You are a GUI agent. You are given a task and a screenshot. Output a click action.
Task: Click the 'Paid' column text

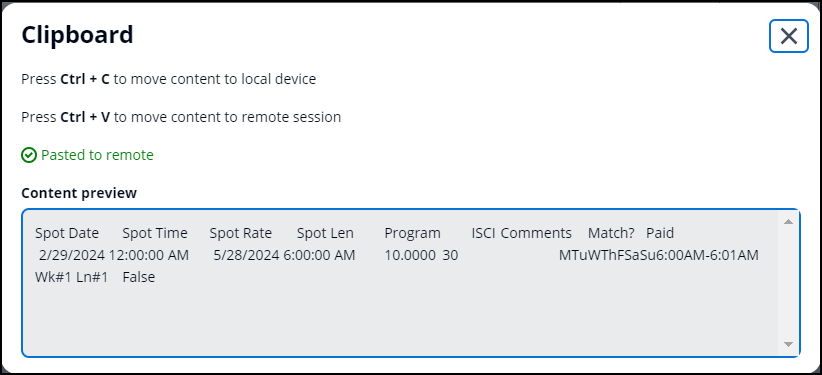pos(660,233)
